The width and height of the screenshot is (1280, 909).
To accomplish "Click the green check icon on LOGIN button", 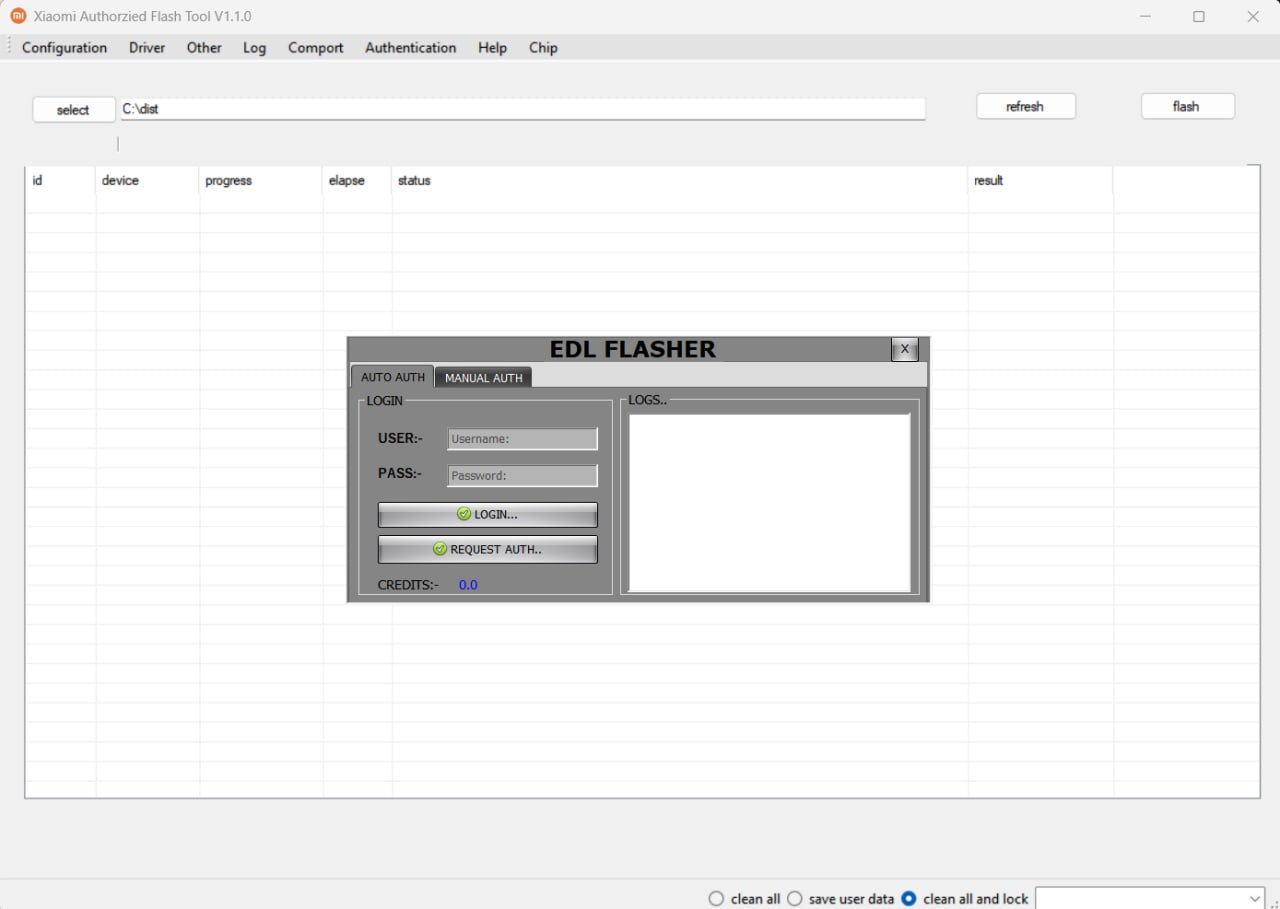I will pos(464,514).
